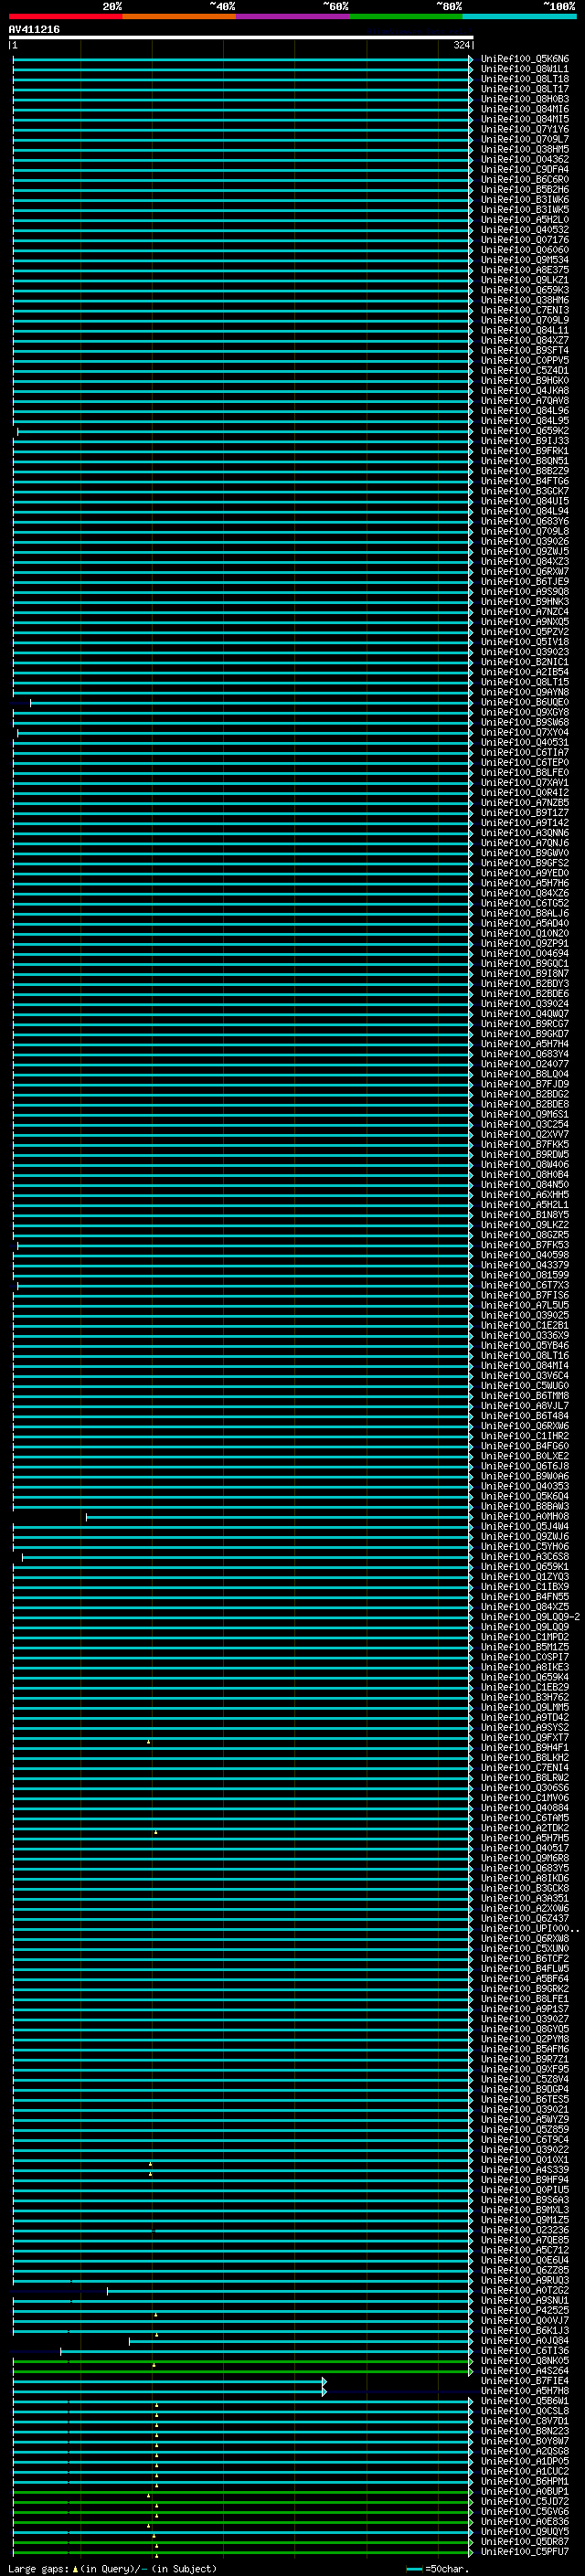585x2576 pixels.
Task: Select hit UniRef100_Q06060
Action: click(524, 250)
